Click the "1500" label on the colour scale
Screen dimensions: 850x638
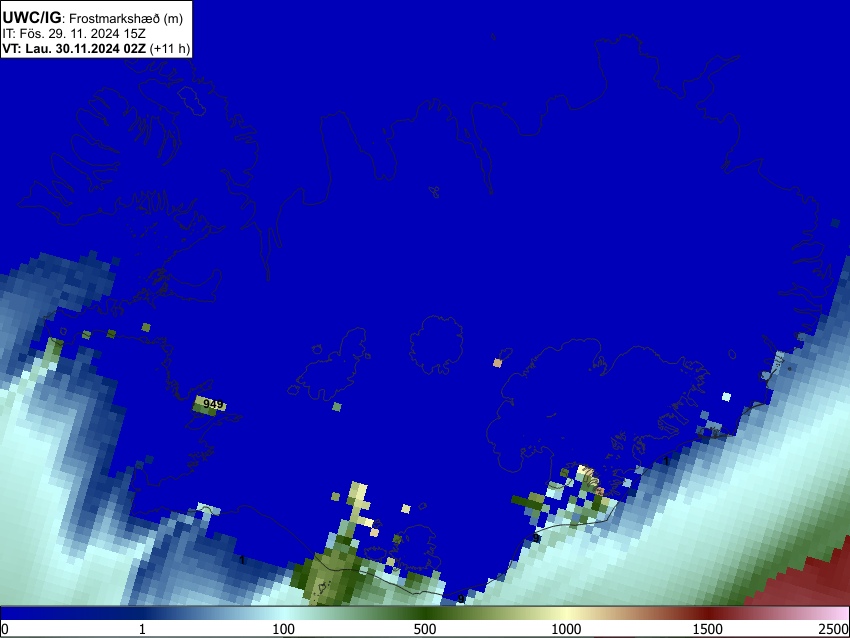707,629
